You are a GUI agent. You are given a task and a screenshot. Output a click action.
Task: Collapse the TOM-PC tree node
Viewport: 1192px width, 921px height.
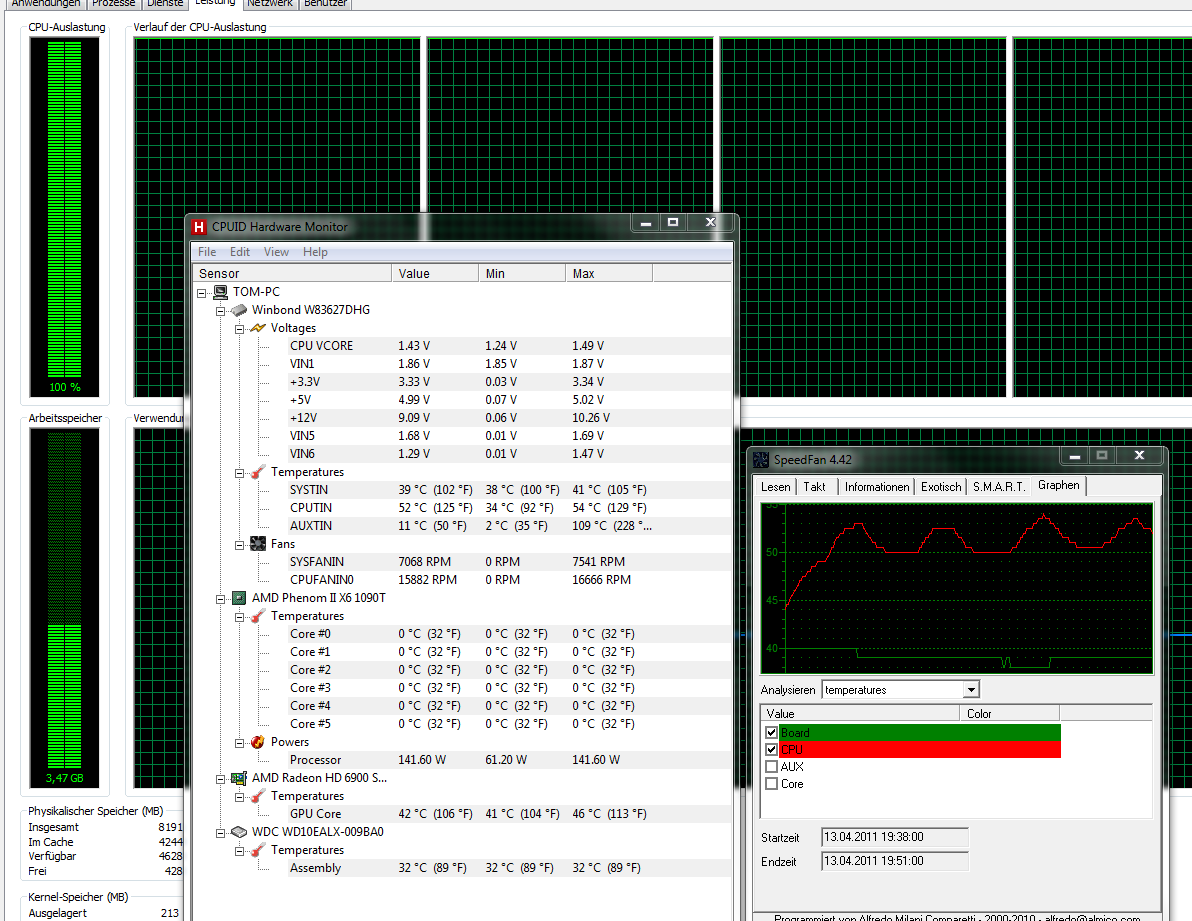coord(201,293)
